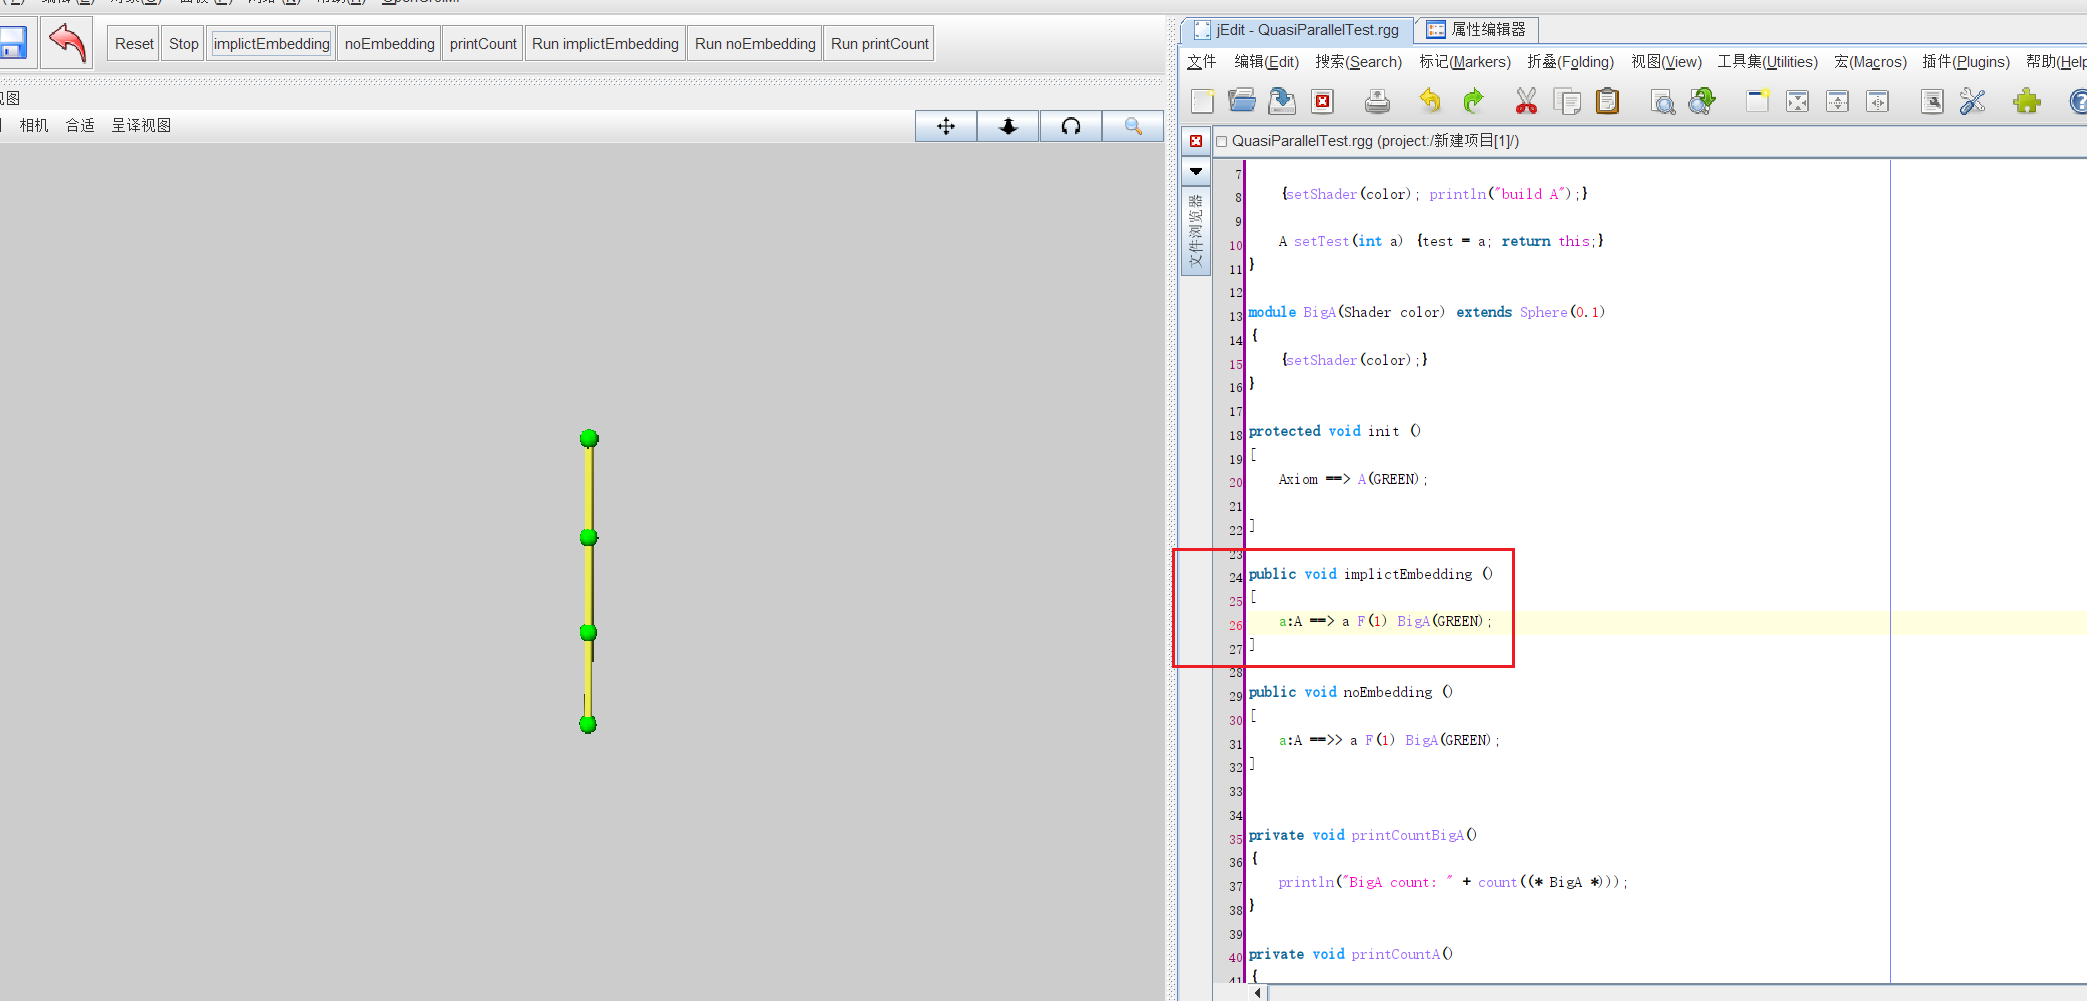Select the move/pan view tool

click(x=945, y=126)
